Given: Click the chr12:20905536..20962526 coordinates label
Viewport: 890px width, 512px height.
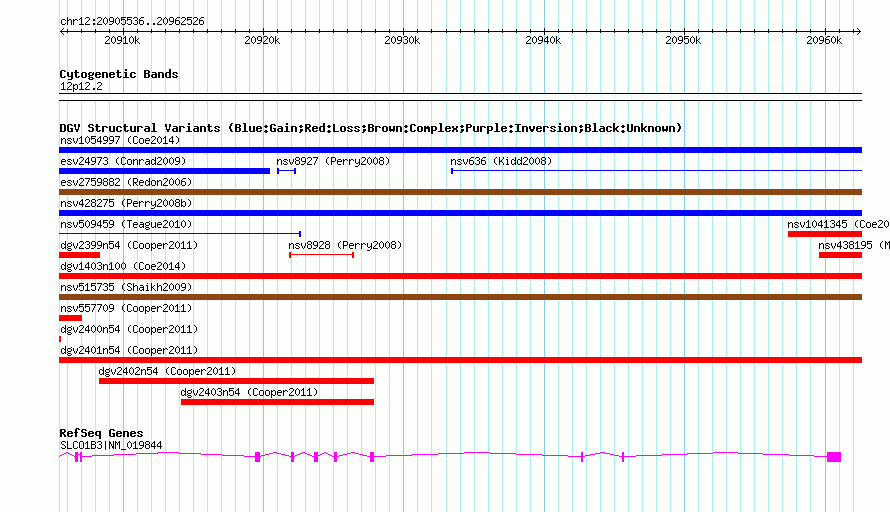Looking at the screenshot, I should pyautogui.click(x=132, y=22).
